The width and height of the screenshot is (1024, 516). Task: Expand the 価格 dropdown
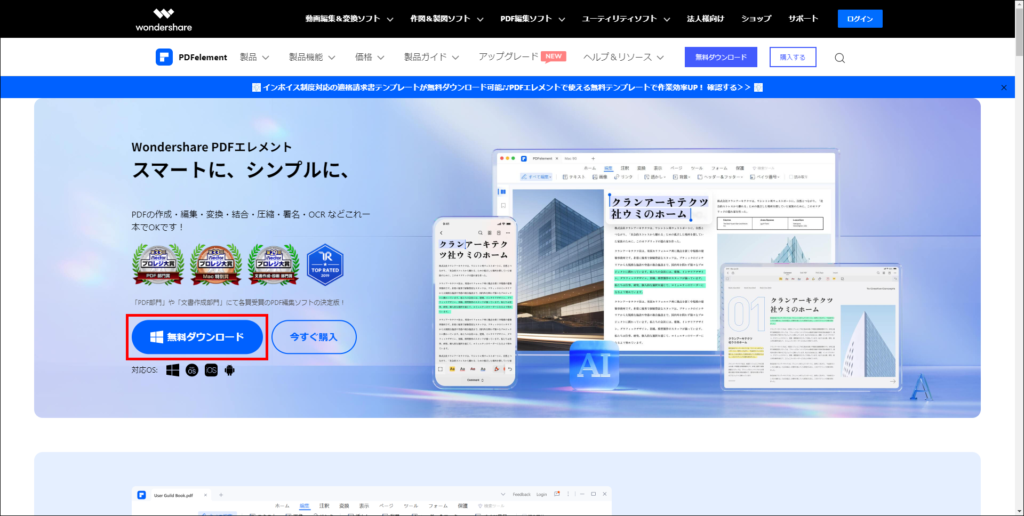tap(370, 57)
